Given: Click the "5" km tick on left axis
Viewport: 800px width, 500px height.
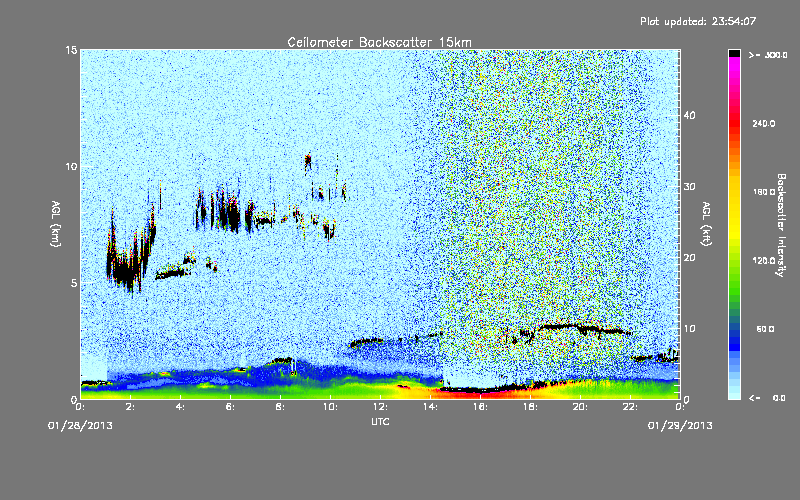Looking at the screenshot, I should [74, 283].
